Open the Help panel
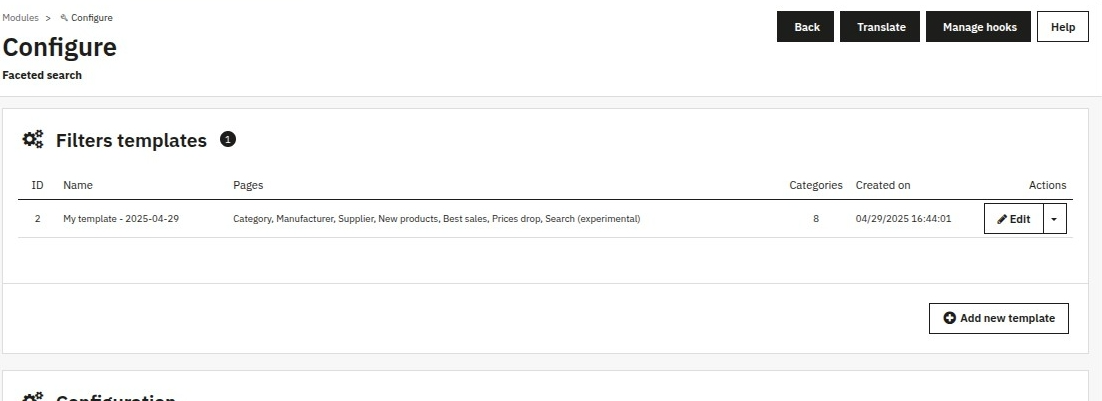Image resolution: width=1102 pixels, height=401 pixels. click(x=1063, y=27)
